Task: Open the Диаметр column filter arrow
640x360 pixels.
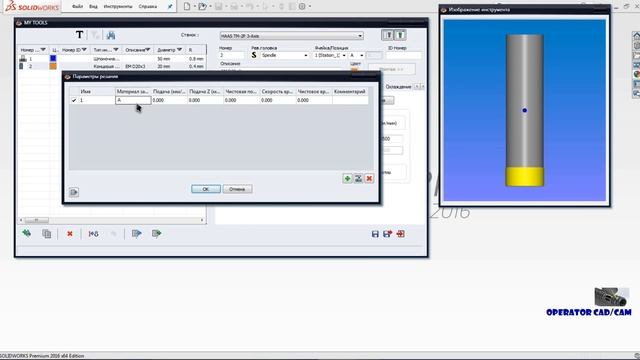Action: click(x=179, y=50)
